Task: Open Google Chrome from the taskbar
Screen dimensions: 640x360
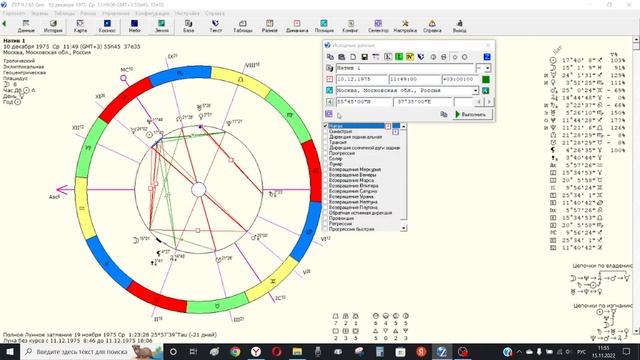Action: click(x=235, y=351)
